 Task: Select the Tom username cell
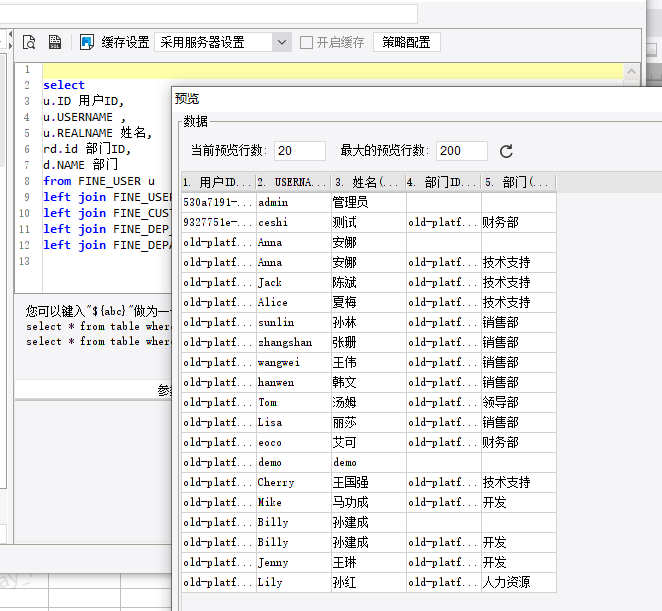point(293,402)
